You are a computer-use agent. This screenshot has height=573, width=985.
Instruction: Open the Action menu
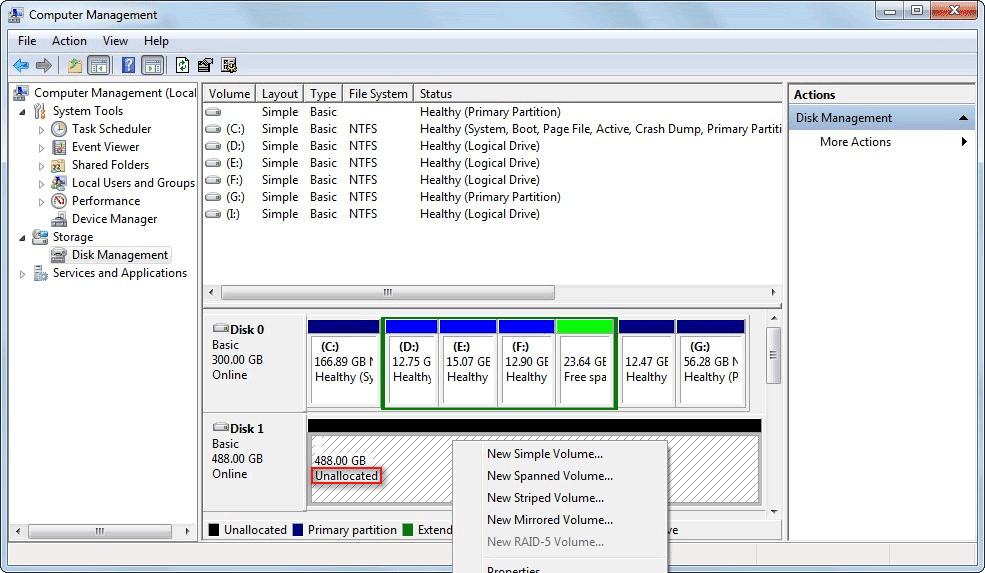coord(69,41)
